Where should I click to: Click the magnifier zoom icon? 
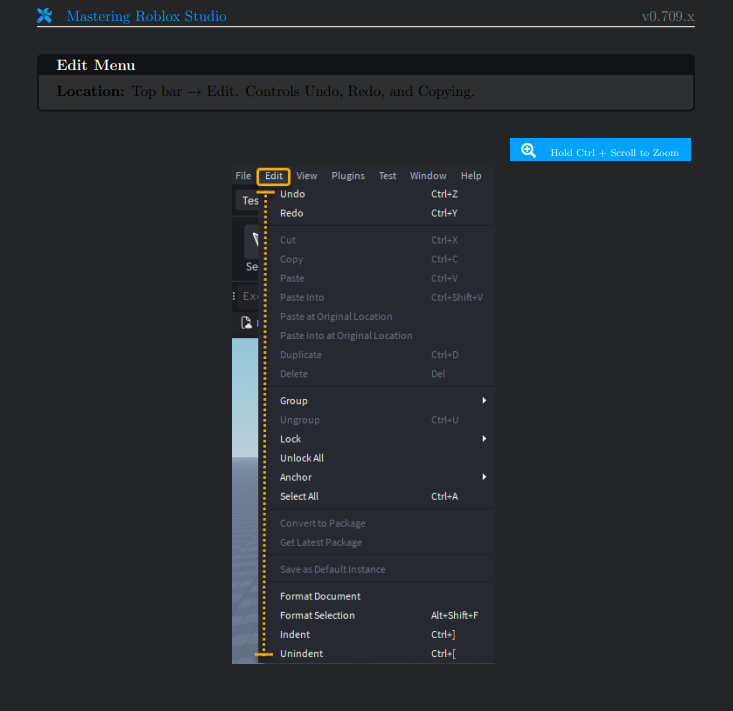point(529,151)
